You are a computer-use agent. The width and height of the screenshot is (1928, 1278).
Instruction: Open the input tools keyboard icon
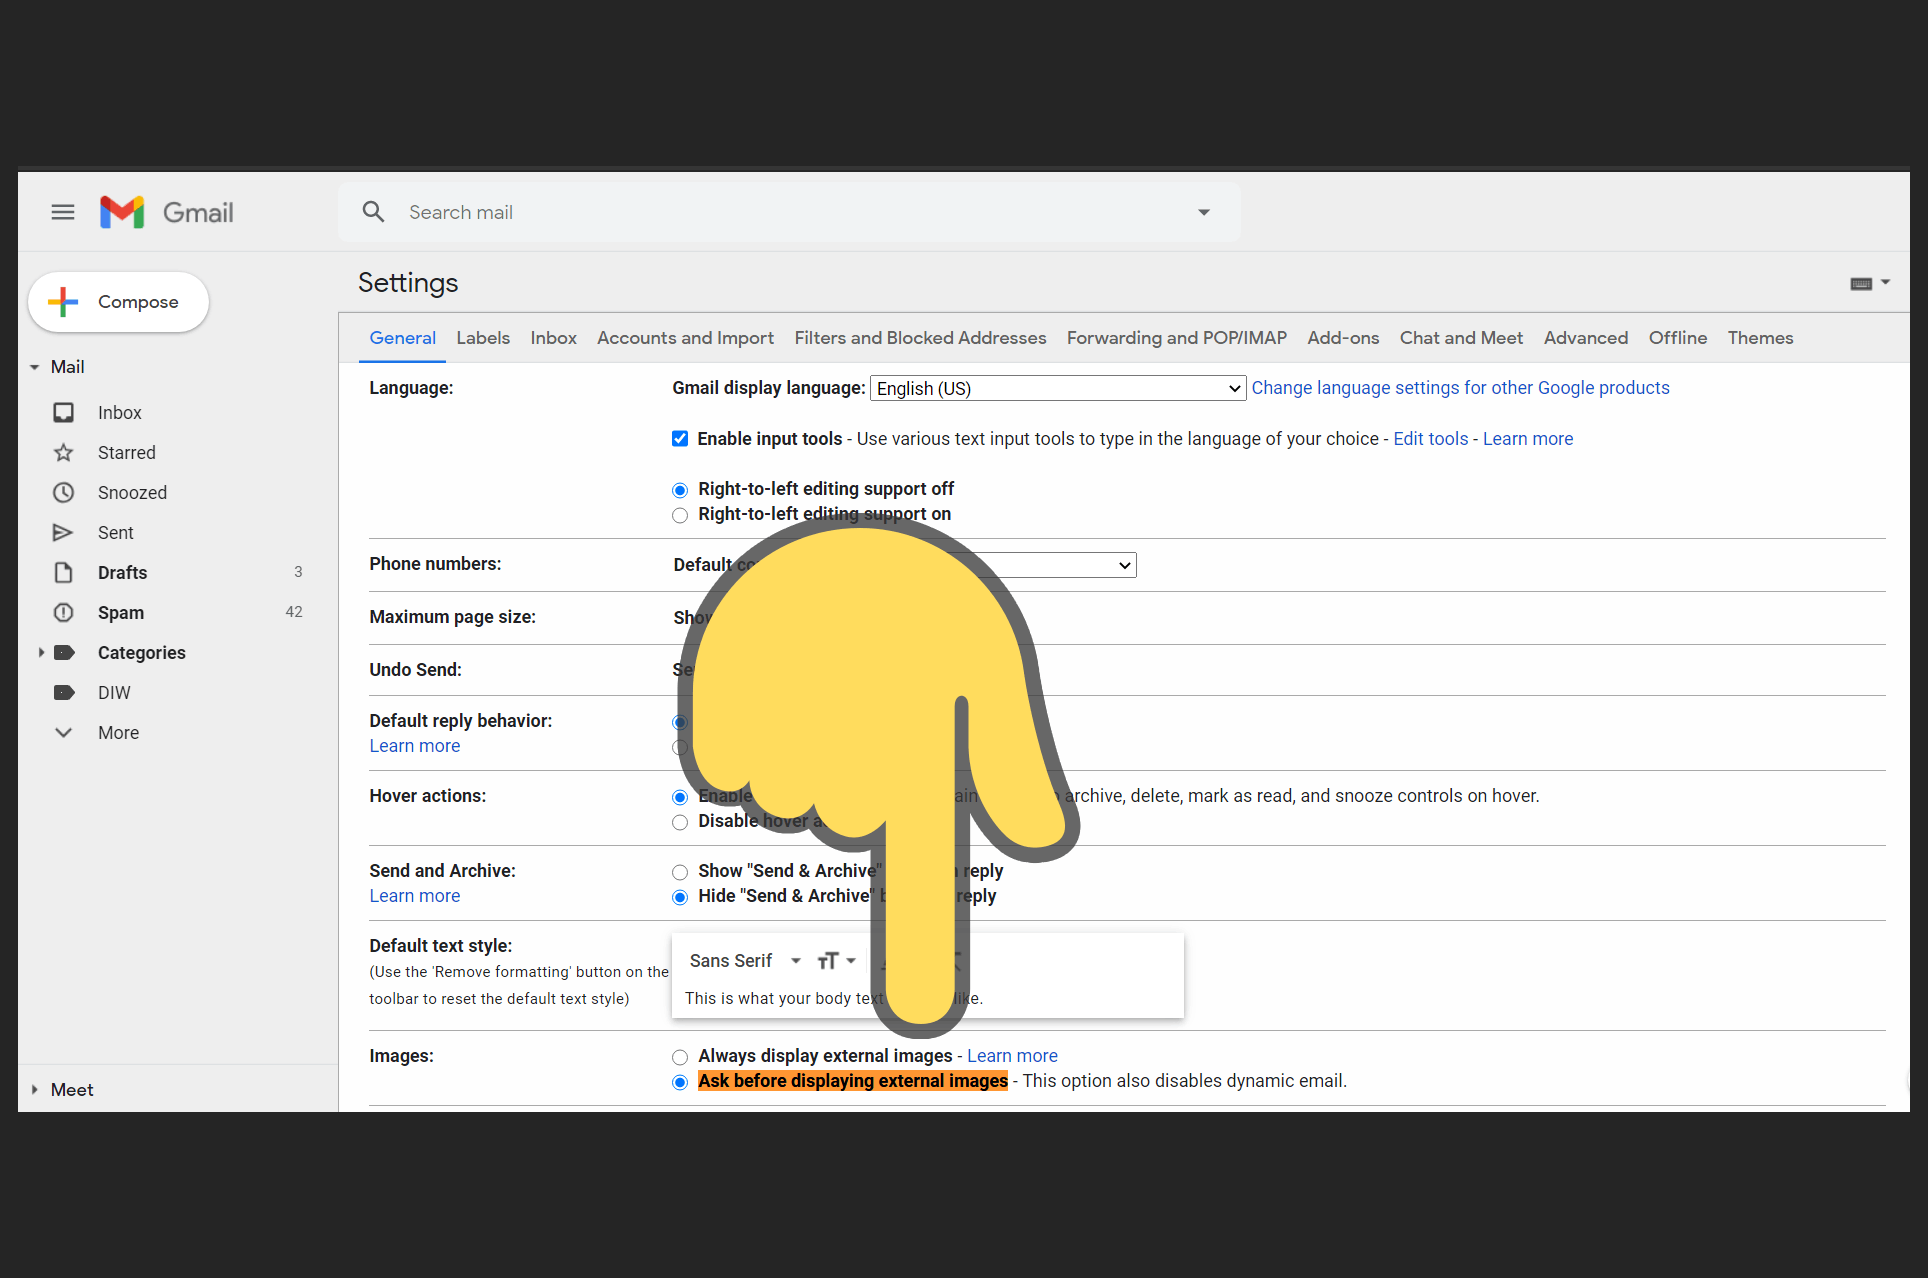[x=1861, y=284]
